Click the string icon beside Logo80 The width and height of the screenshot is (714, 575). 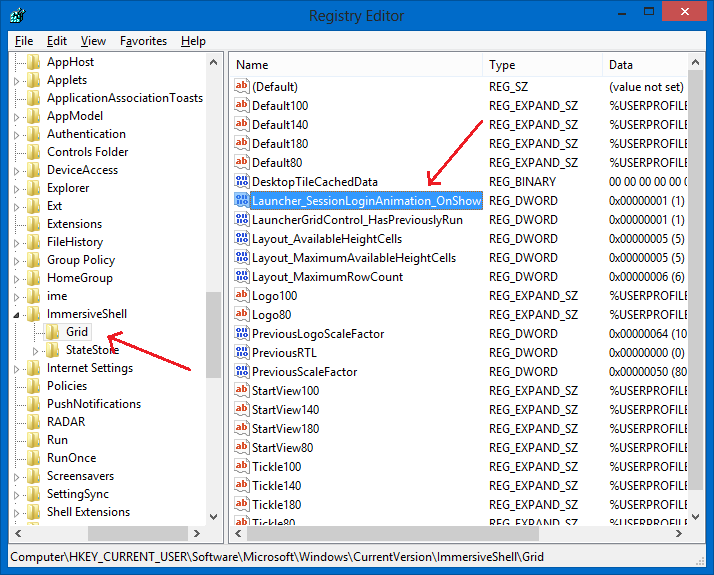(x=241, y=314)
